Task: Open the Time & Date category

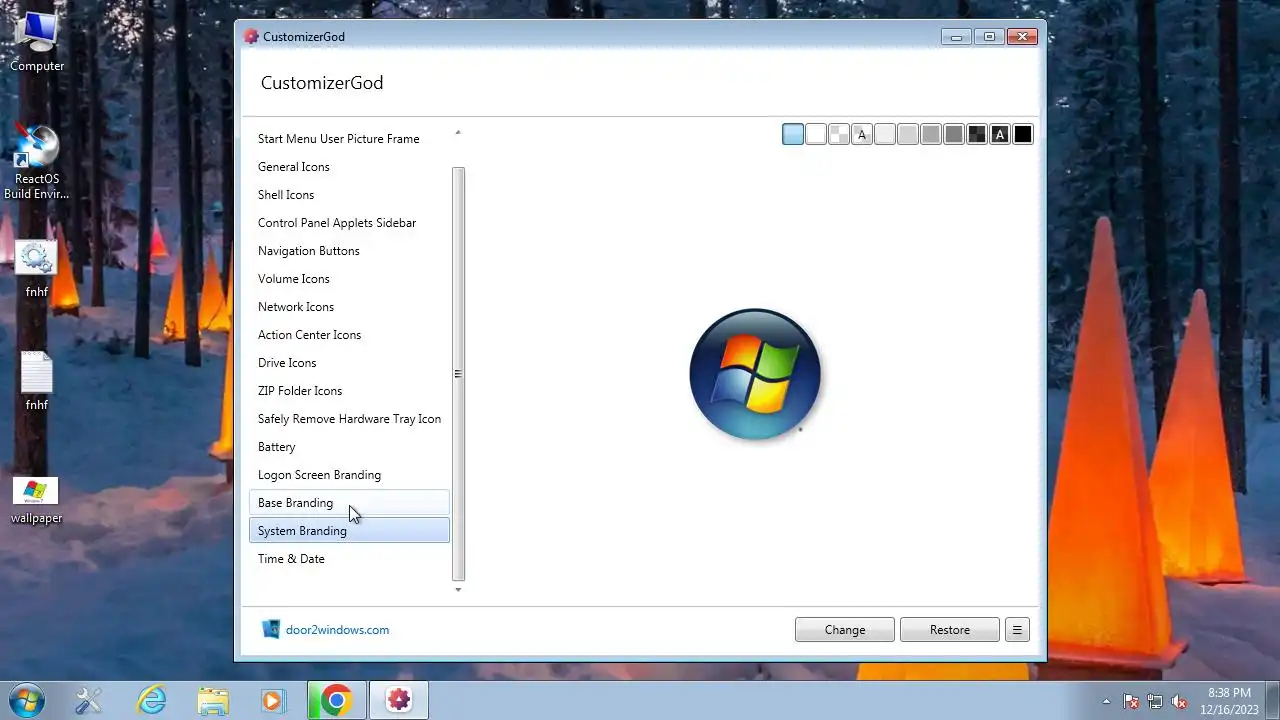Action: (x=349, y=559)
